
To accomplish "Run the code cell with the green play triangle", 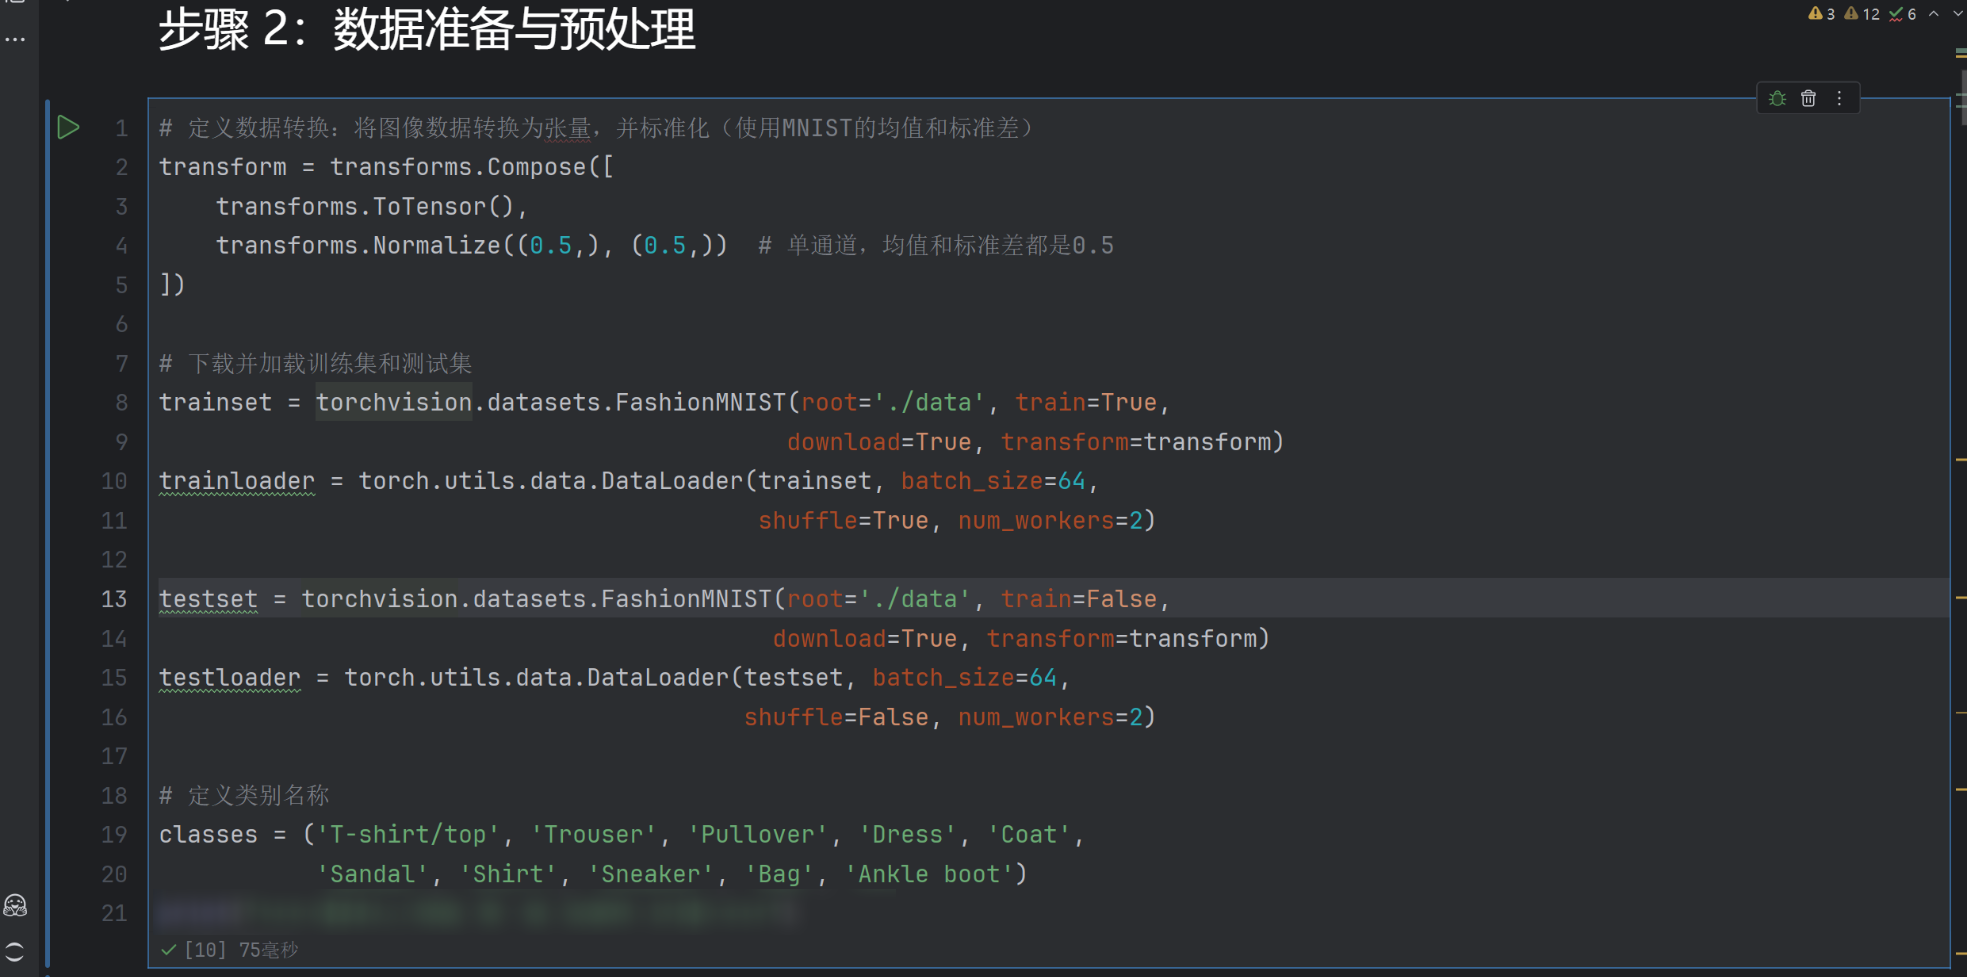I will pyautogui.click(x=68, y=127).
